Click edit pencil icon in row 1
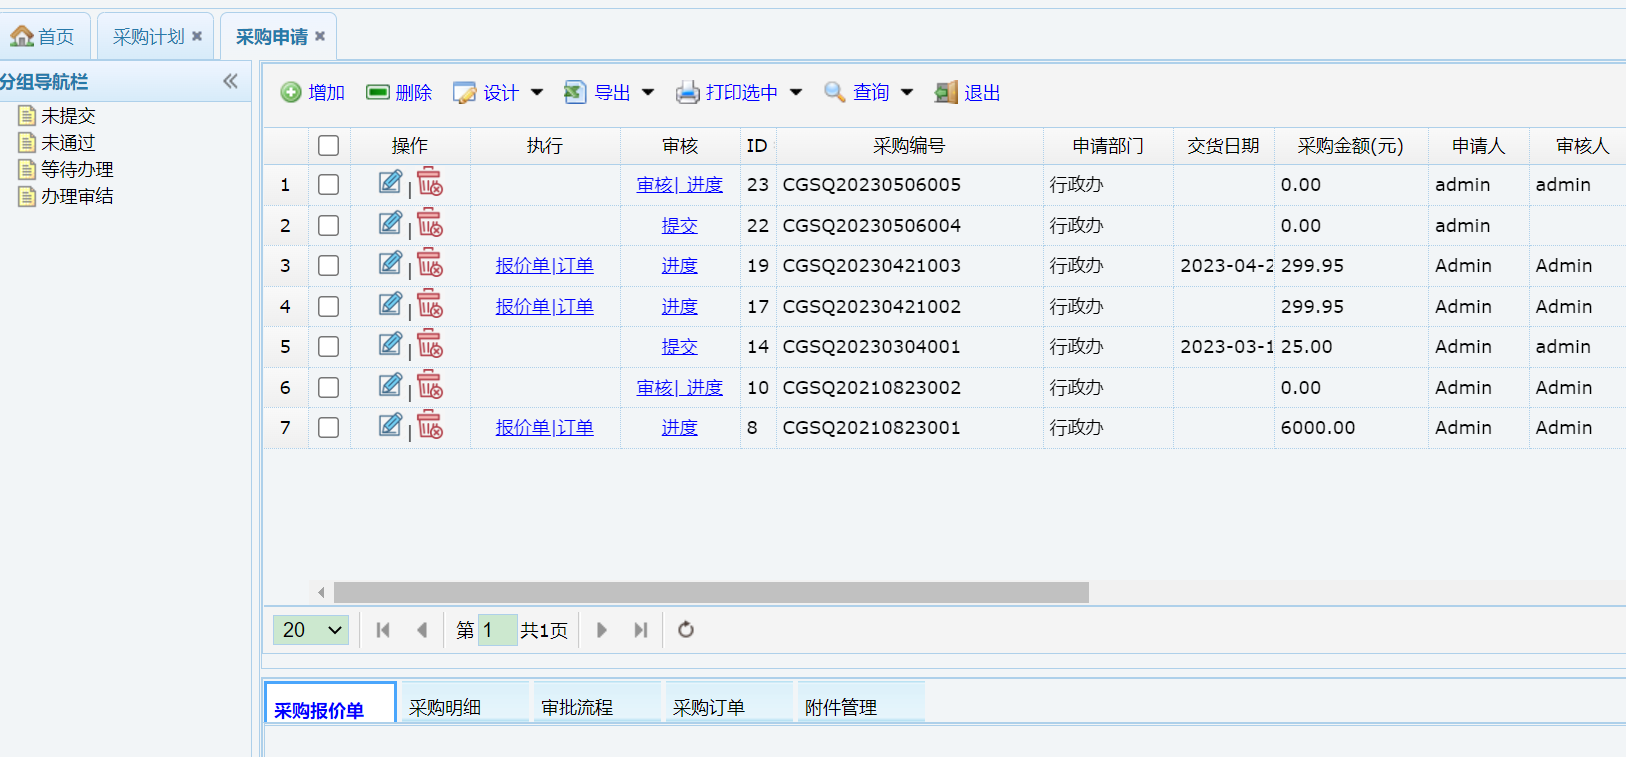 (x=390, y=183)
